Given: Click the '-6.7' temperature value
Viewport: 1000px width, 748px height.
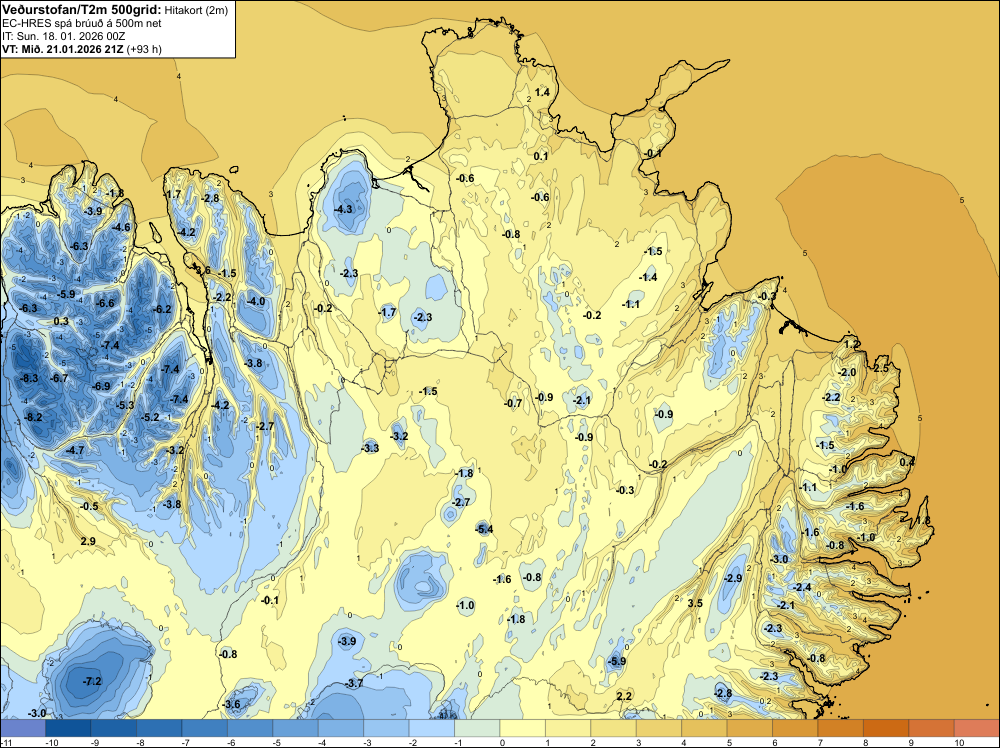Looking at the screenshot, I should (x=59, y=378).
